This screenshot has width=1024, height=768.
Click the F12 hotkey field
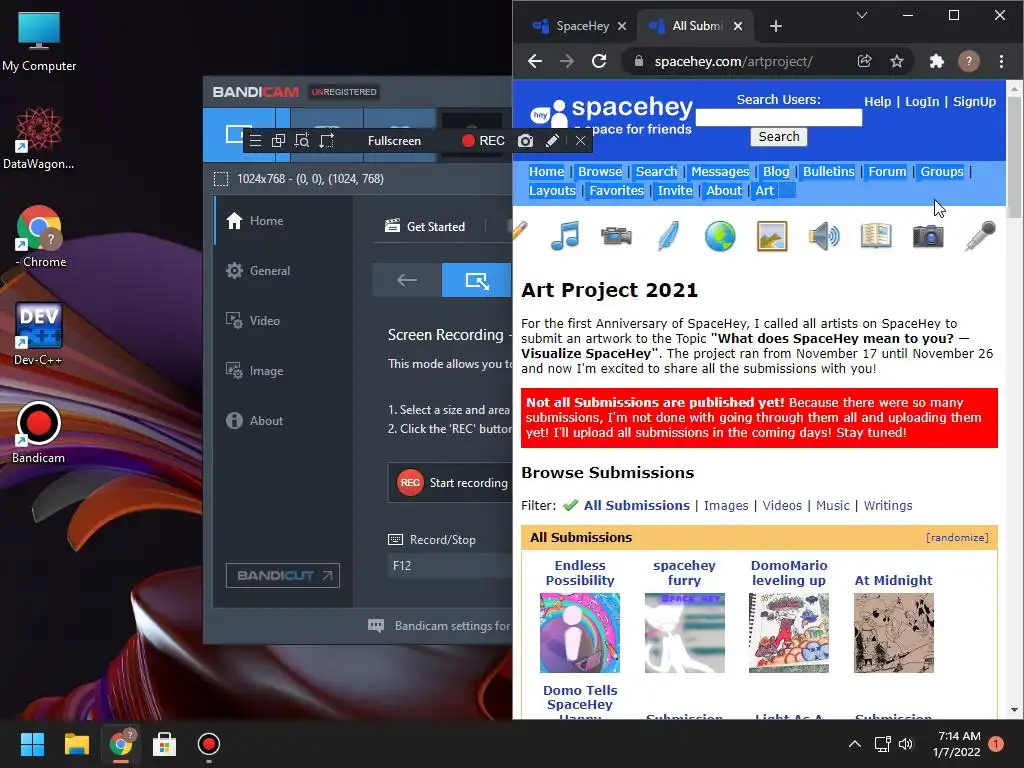tap(451, 566)
